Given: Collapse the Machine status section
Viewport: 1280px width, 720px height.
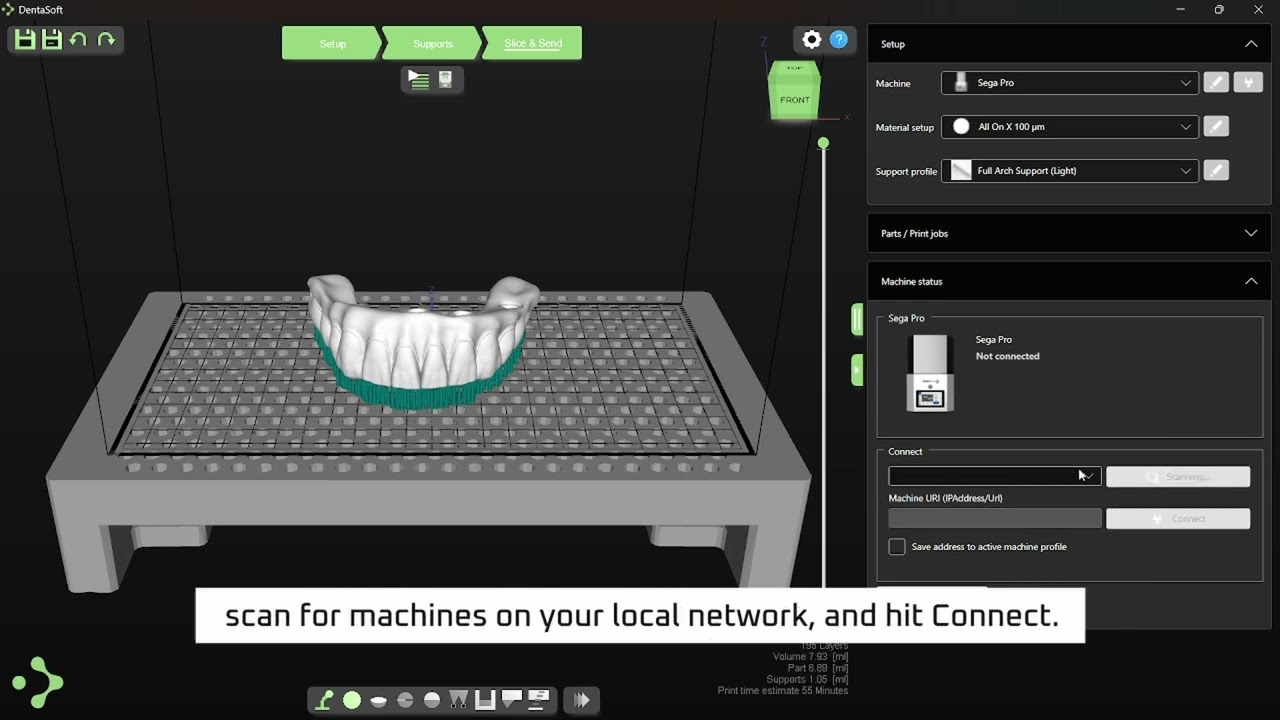Looking at the screenshot, I should tap(1250, 281).
